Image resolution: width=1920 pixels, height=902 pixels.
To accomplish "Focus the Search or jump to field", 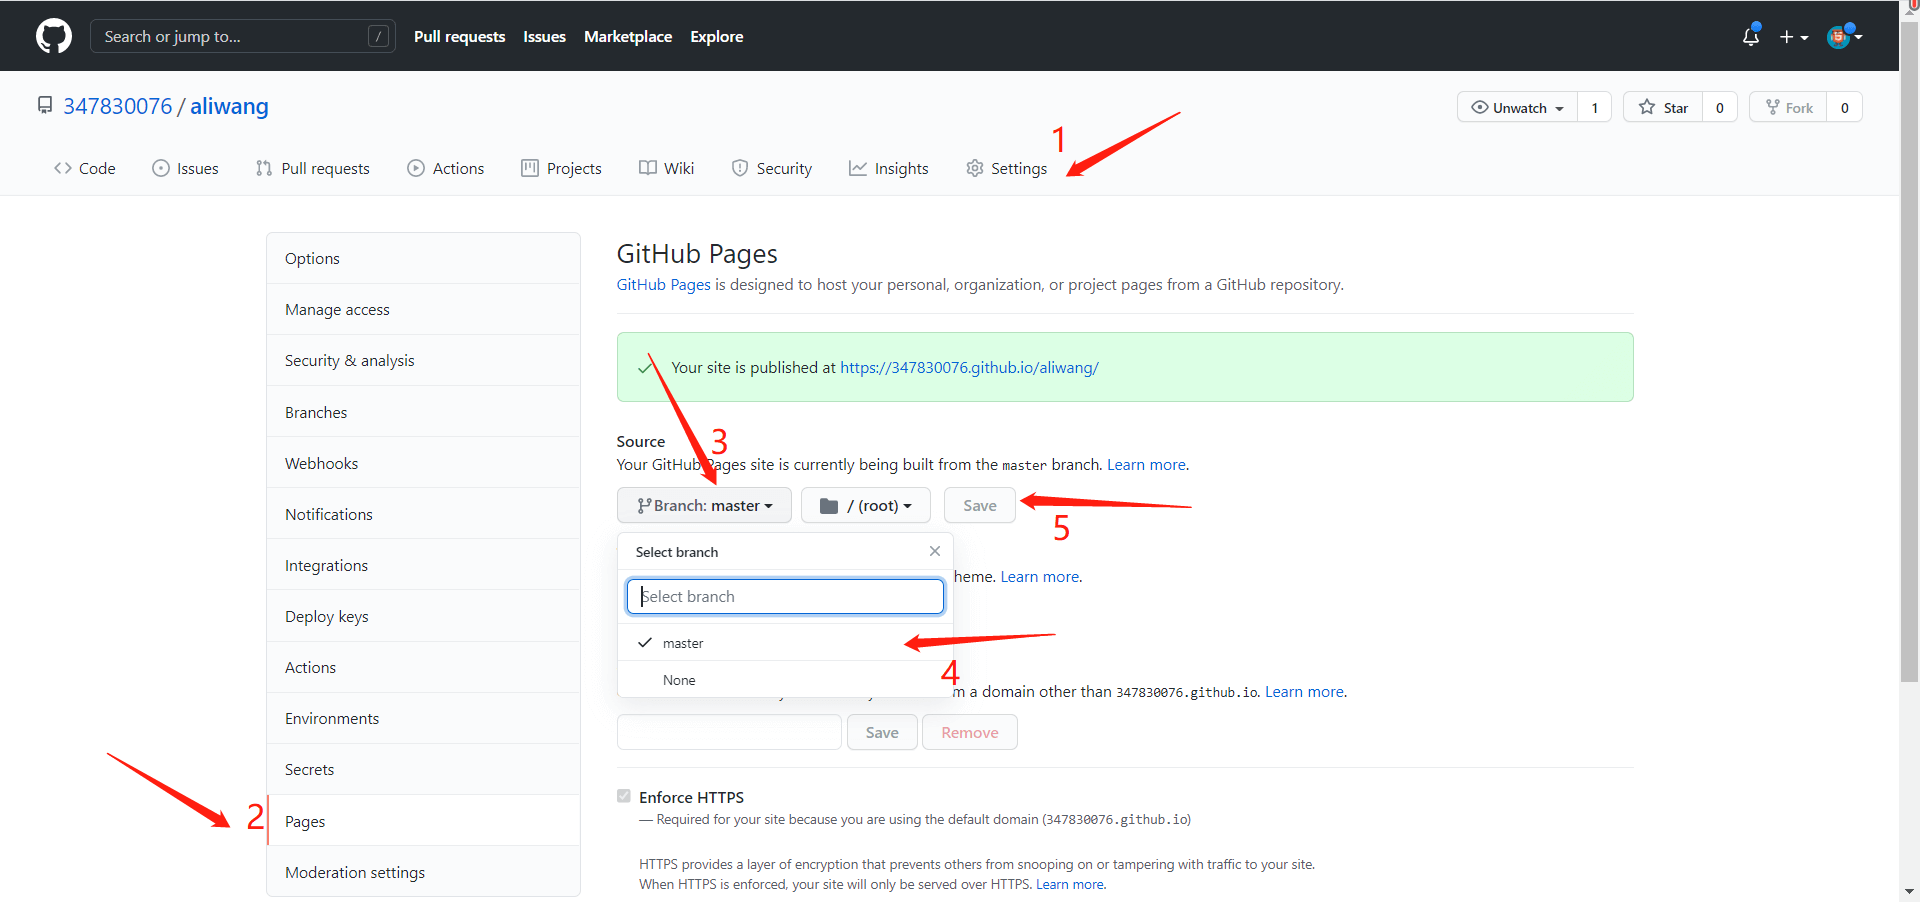I will pos(243,36).
